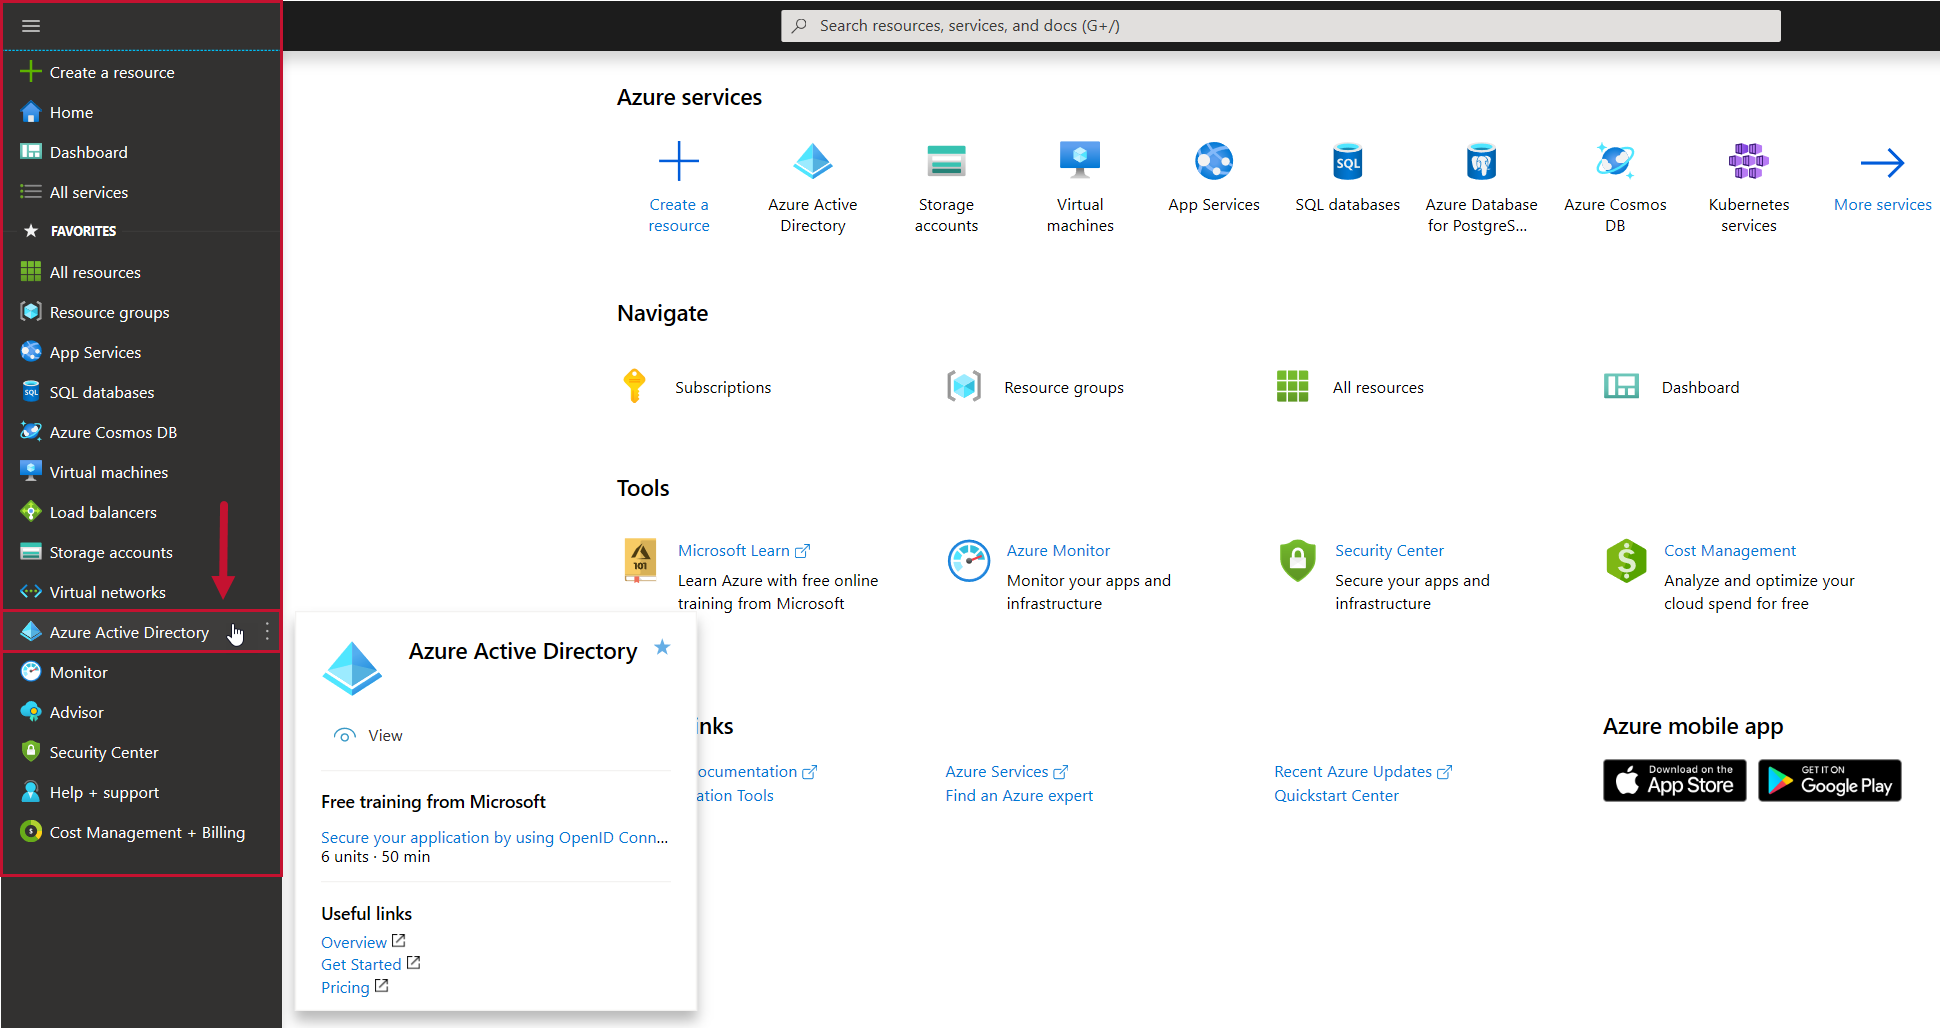This screenshot has width=1940, height=1028.
Task: Click Load balancers icon in sidebar
Action: click(31, 512)
